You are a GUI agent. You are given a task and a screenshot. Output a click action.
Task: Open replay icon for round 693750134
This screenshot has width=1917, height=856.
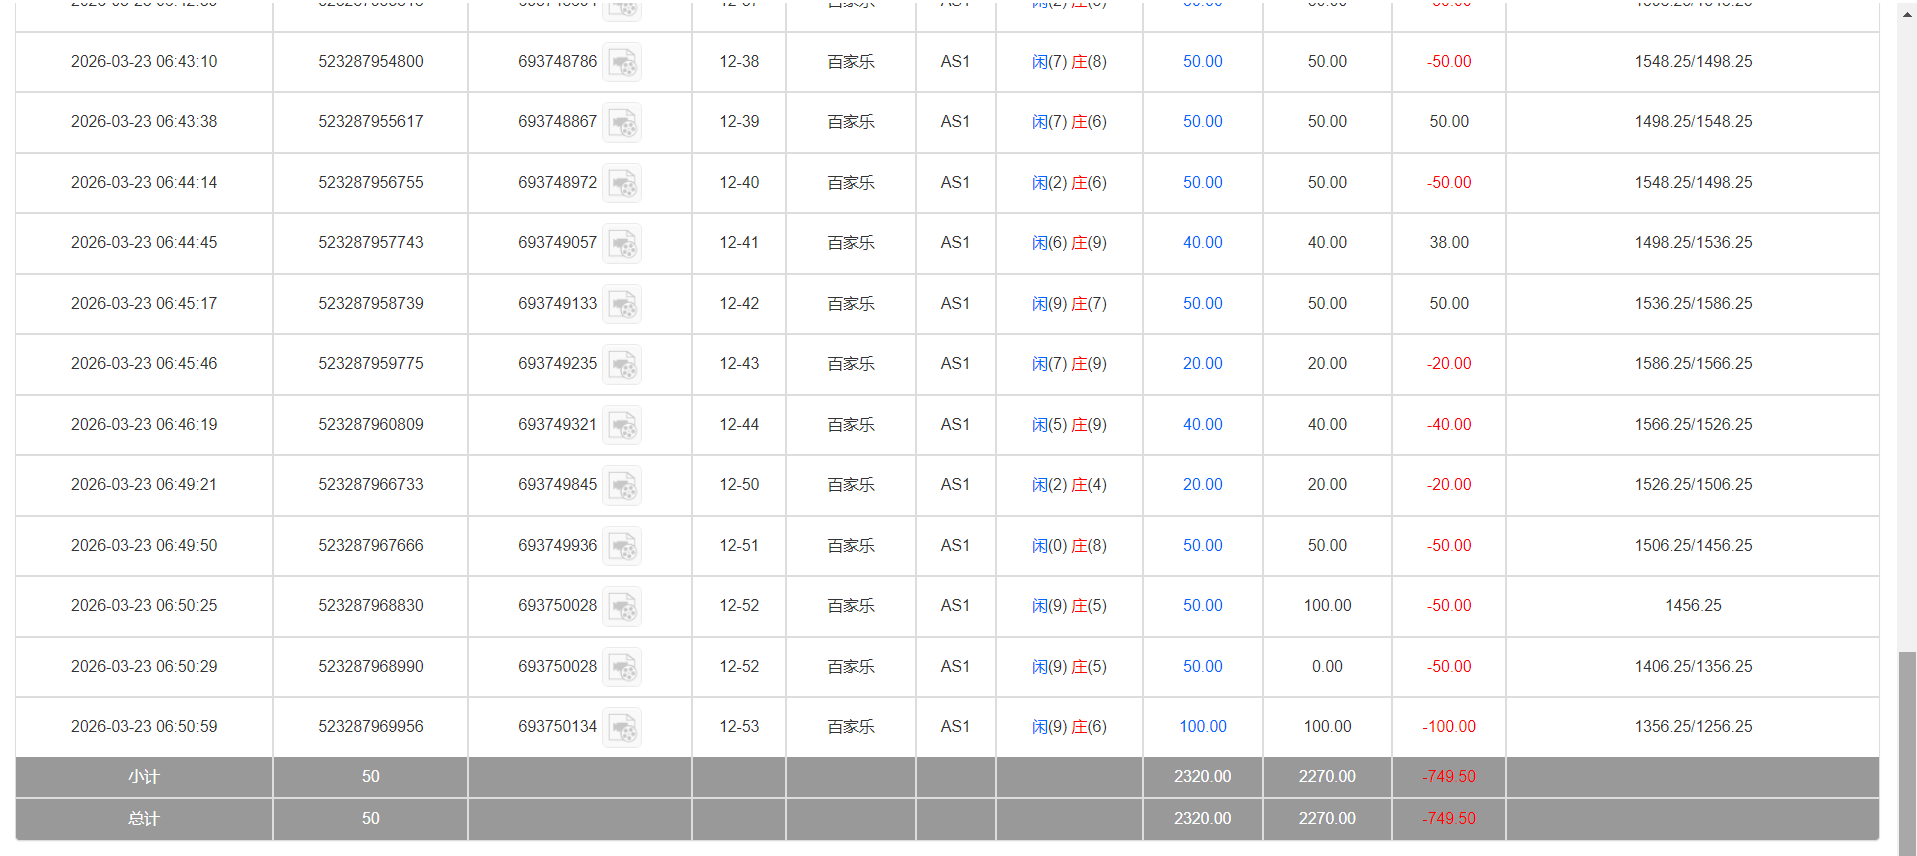tap(622, 728)
